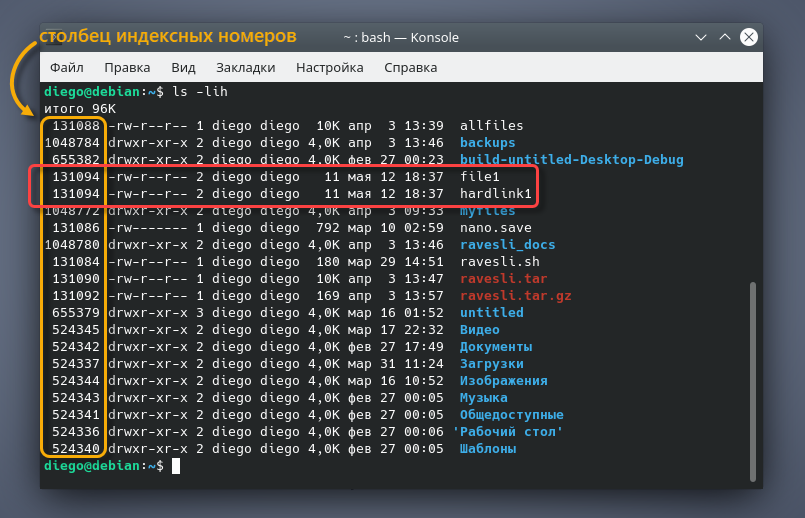Maximize the Konsole window
This screenshot has width=805, height=518.
pyautogui.click(x=725, y=38)
